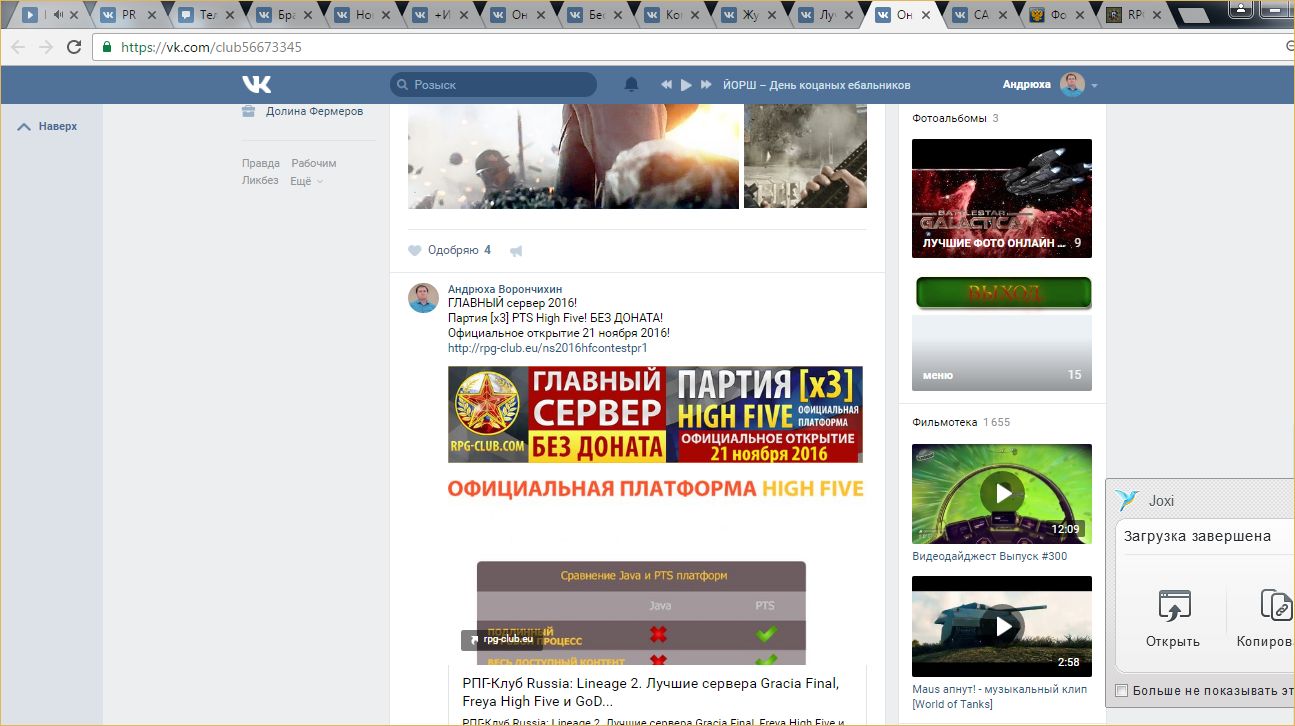Open the Долина Фермеров sidebar item
Screen dimensions: 1295x726
pyautogui.click(x=313, y=111)
